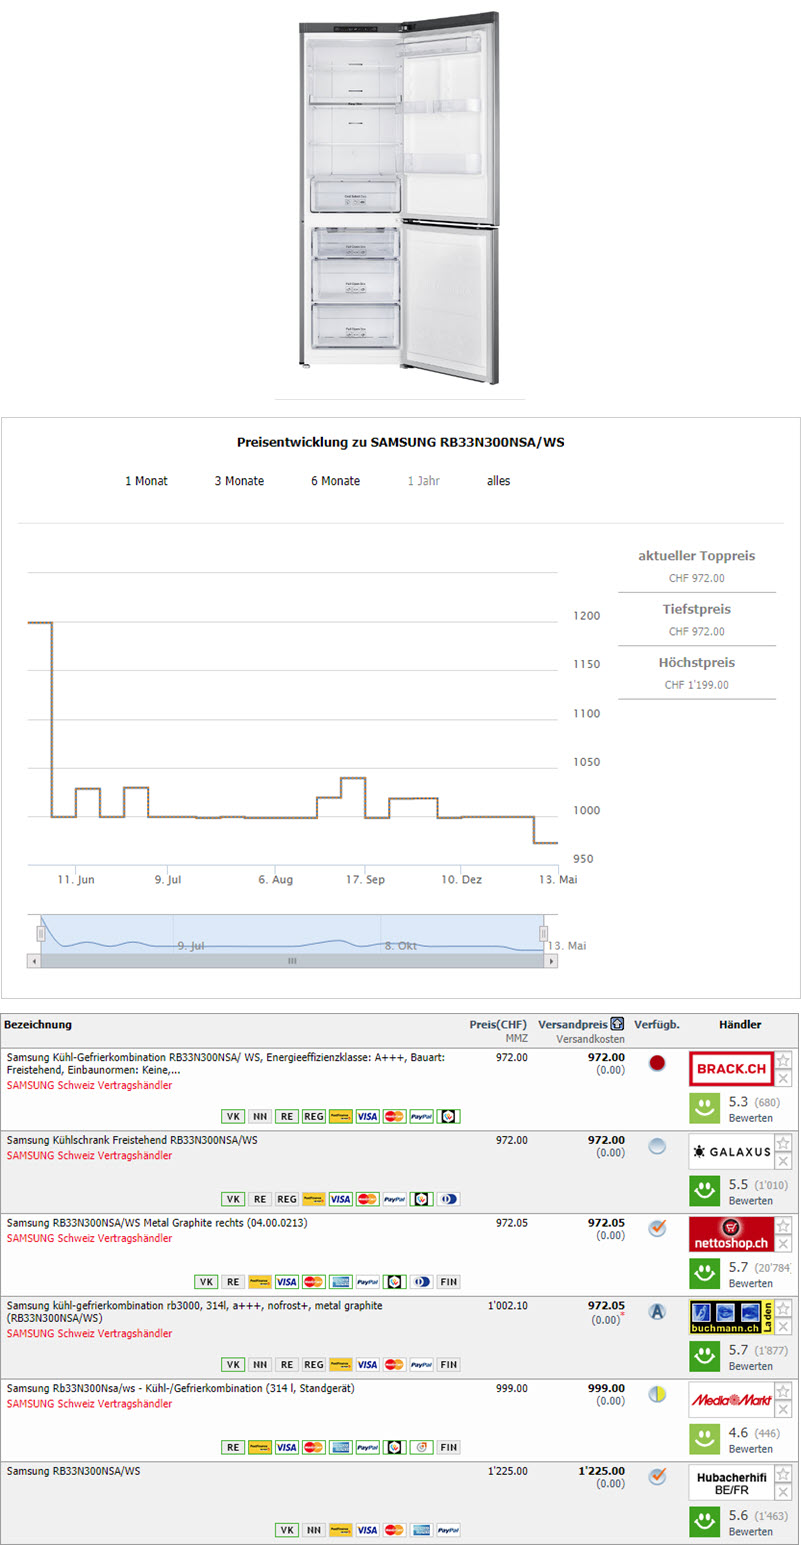Click the star icon beside buchmann.ch logo
The height and width of the screenshot is (1545, 801).
click(x=784, y=1309)
